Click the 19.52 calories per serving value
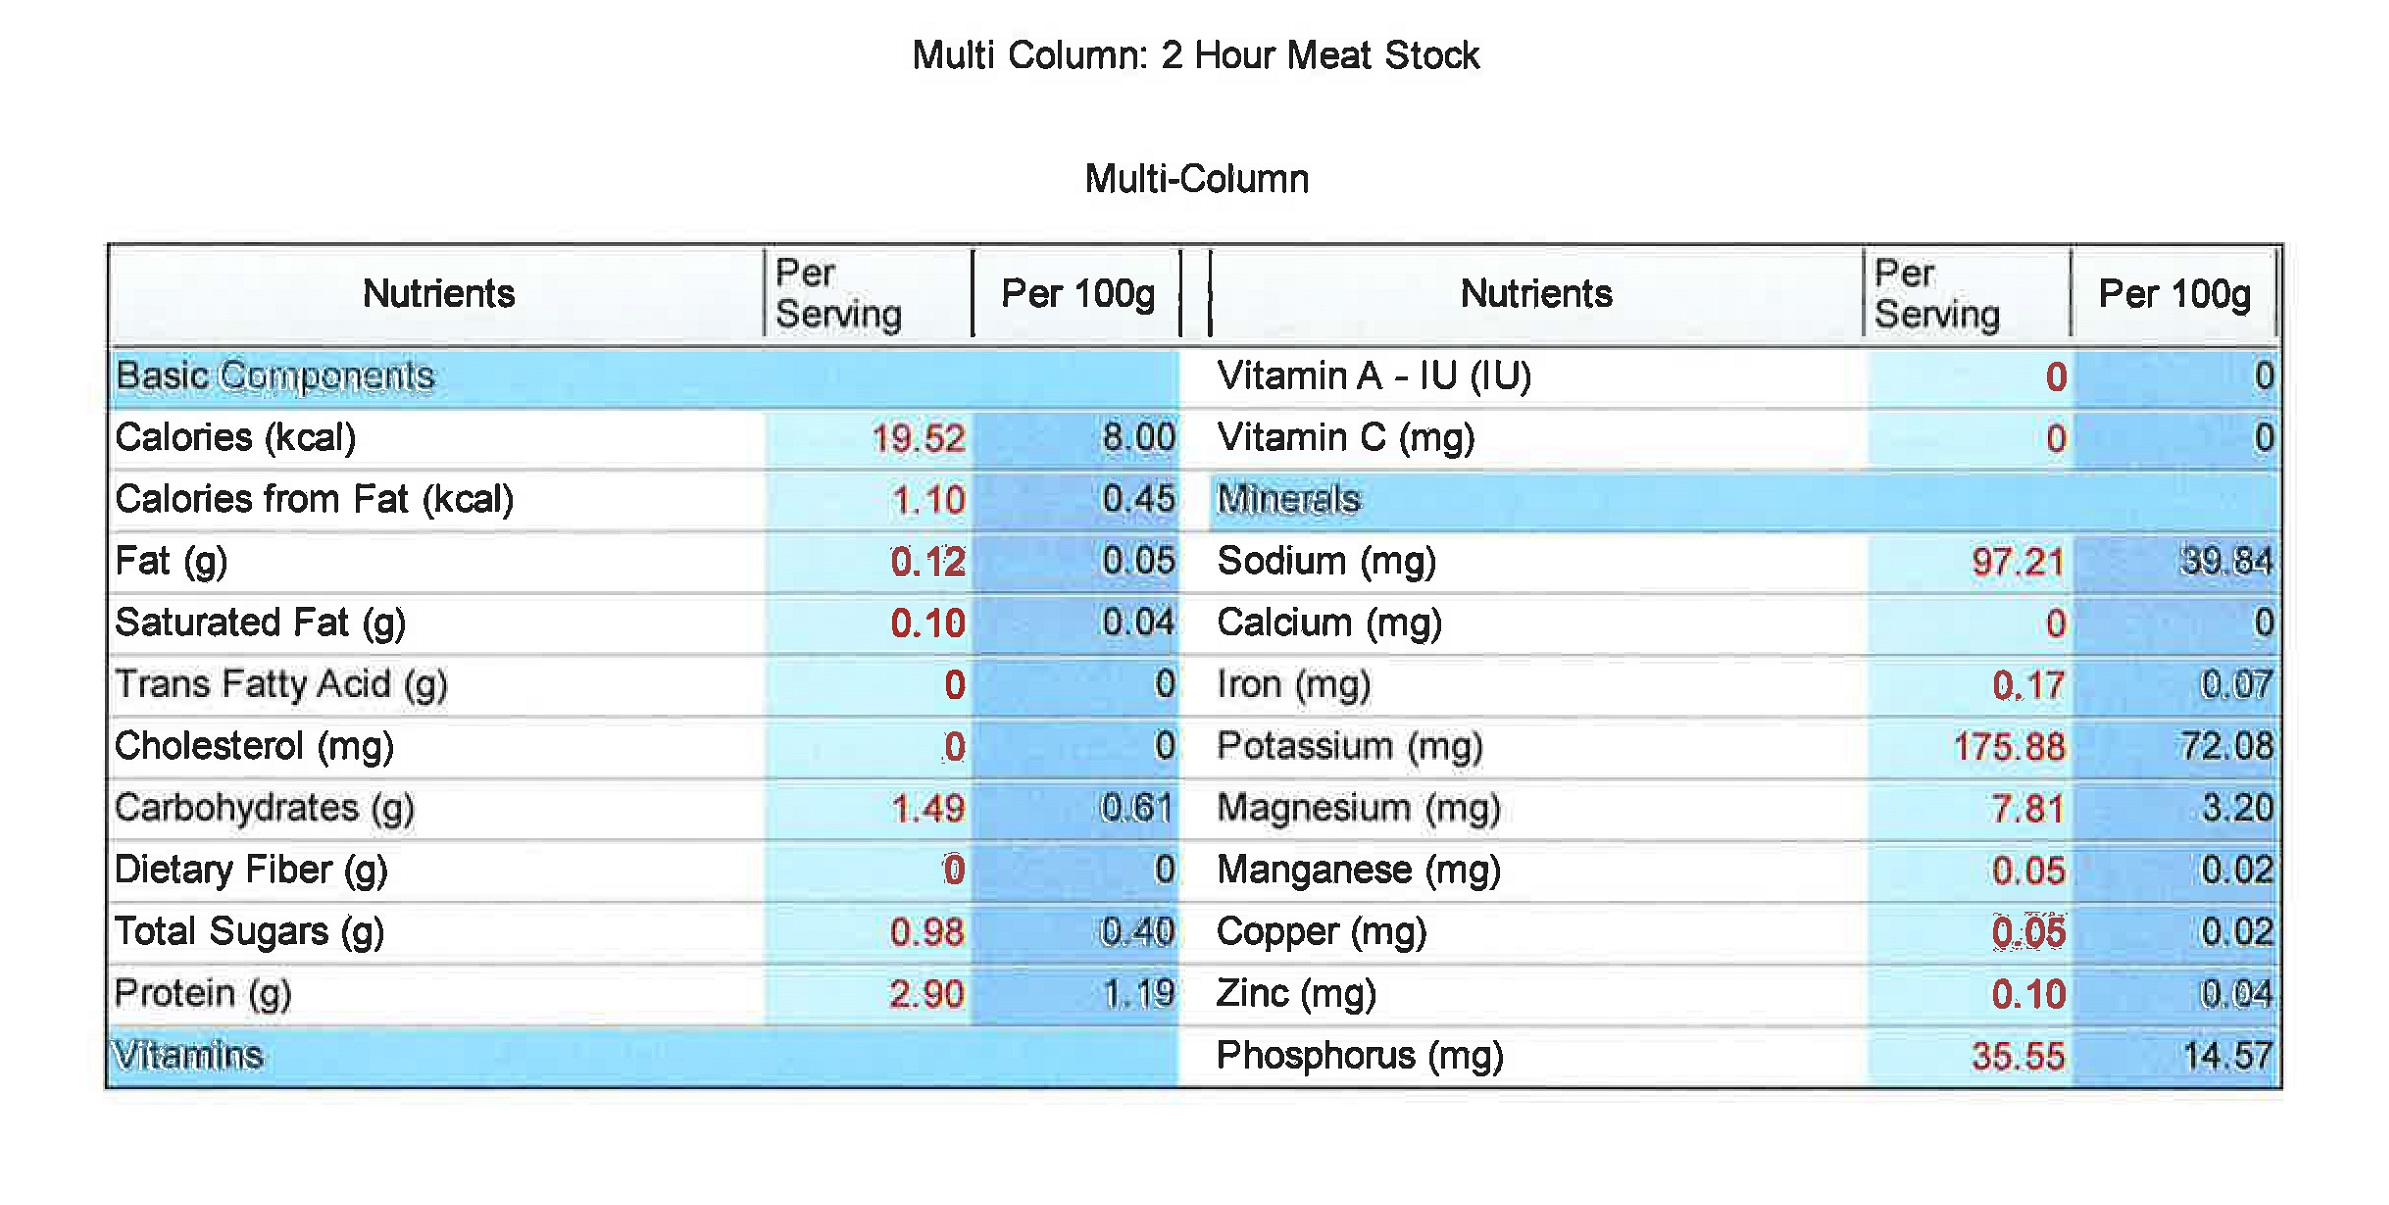 pos(917,439)
